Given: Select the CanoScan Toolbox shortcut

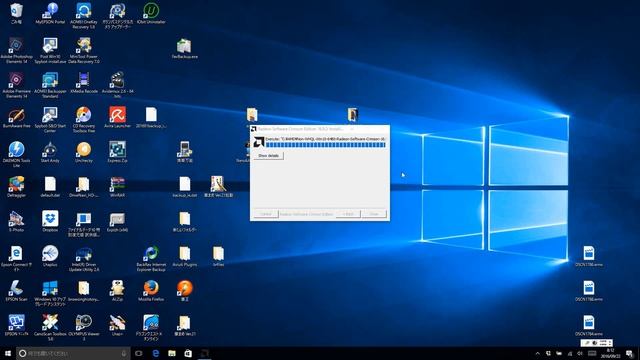Looking at the screenshot, I should [x=50, y=328].
